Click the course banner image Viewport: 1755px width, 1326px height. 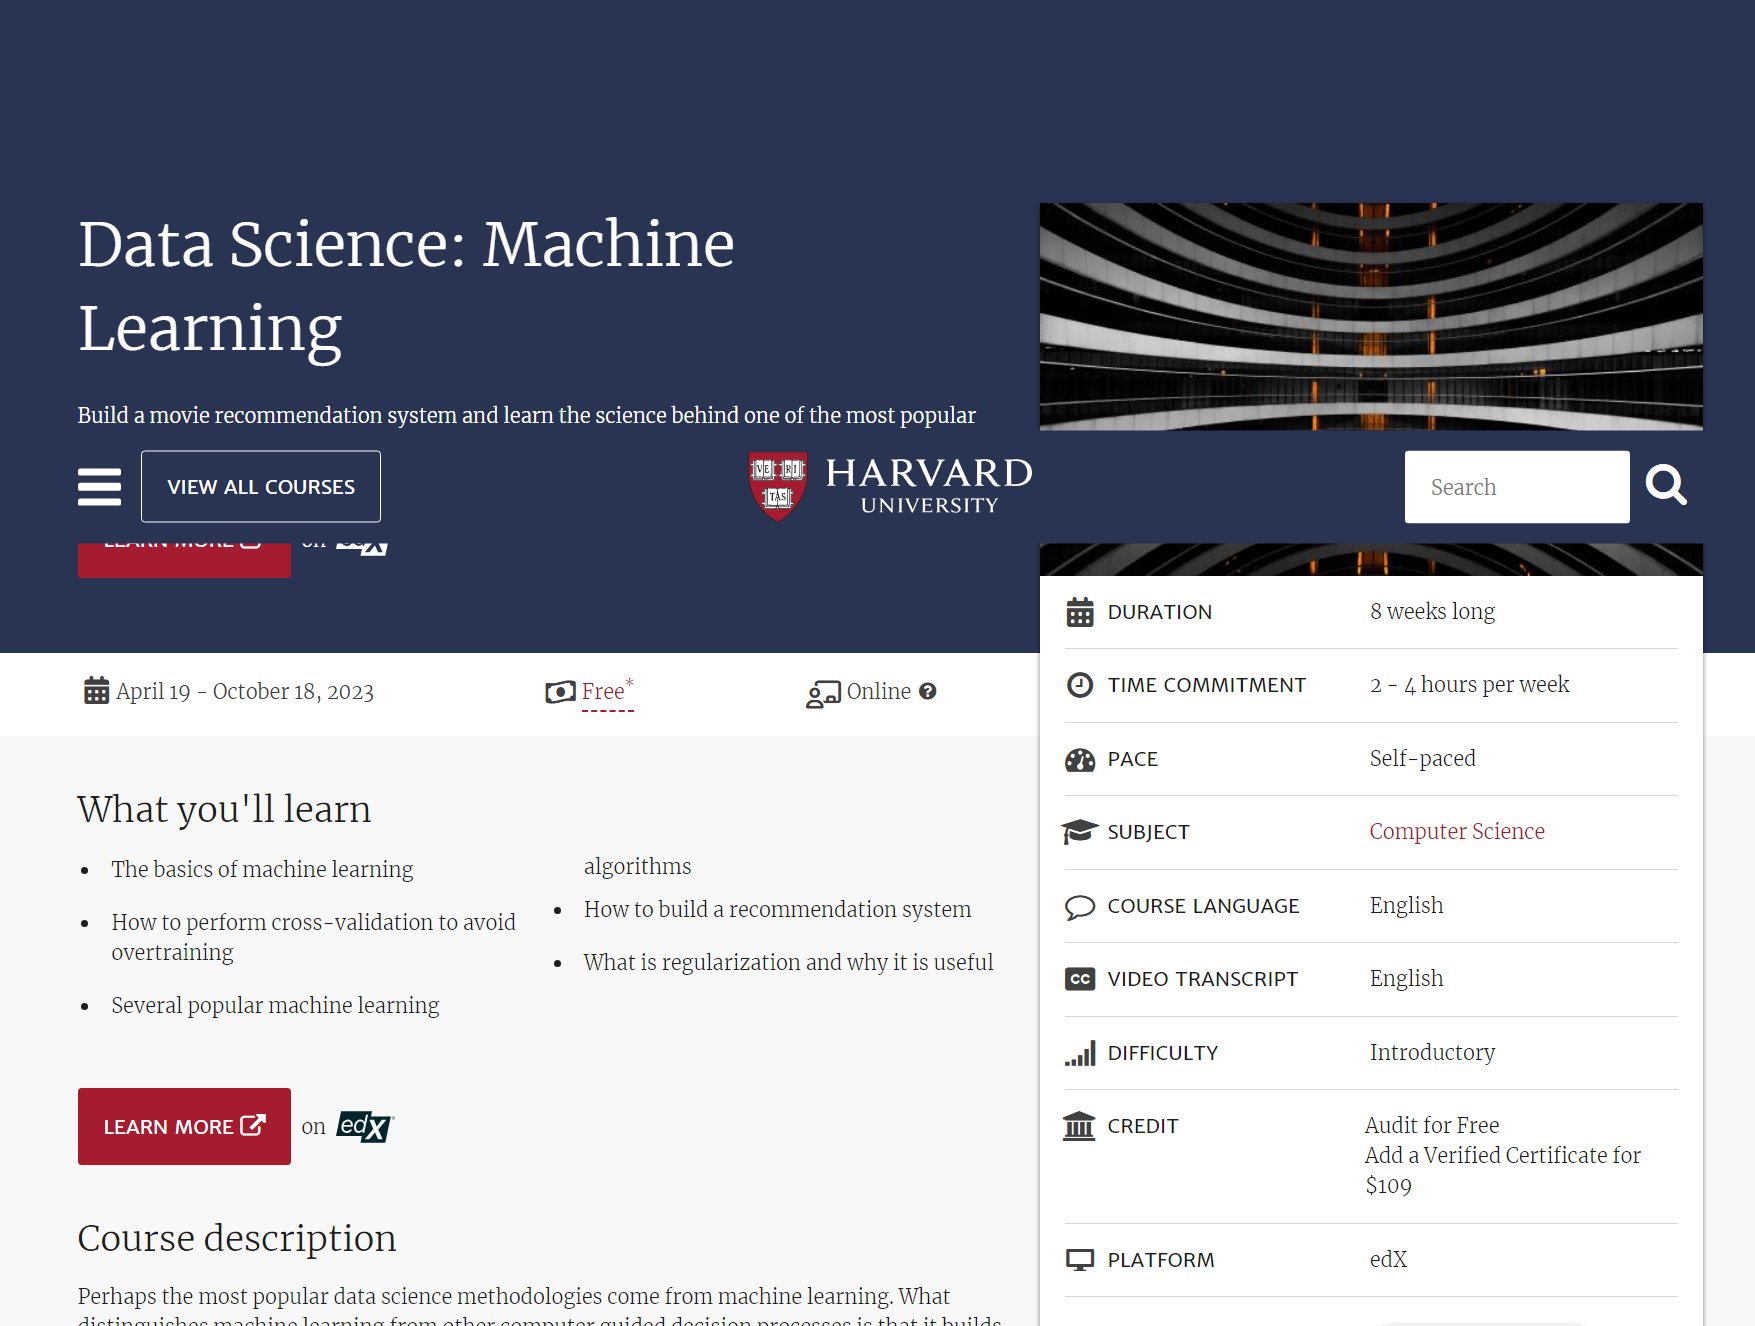[x=1371, y=317]
